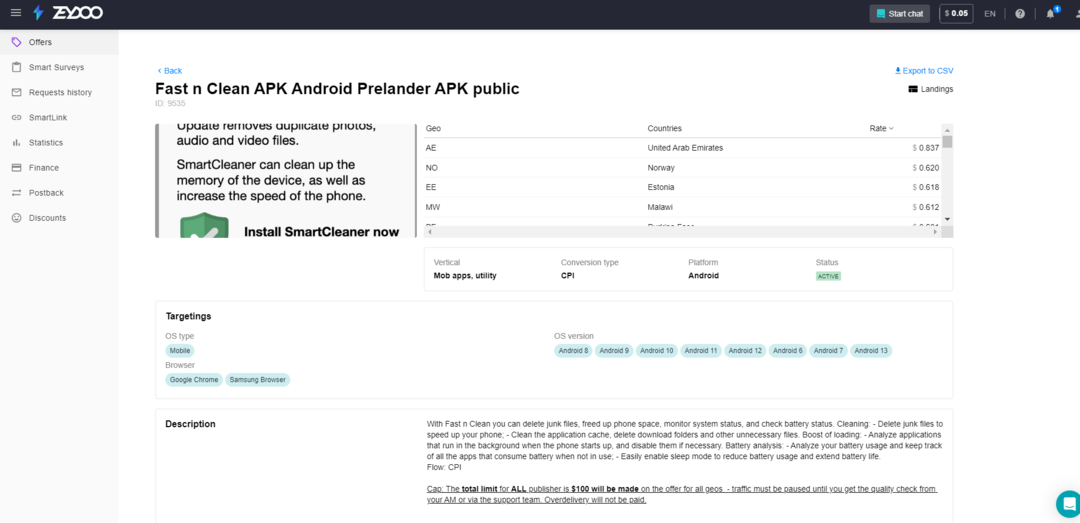The height and width of the screenshot is (523, 1080).
Task: Open the Statistics sidebar item
Action: (46, 143)
